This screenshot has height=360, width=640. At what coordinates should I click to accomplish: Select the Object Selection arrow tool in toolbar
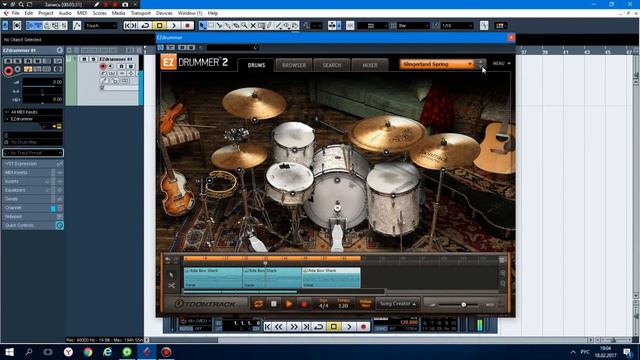coord(202,26)
